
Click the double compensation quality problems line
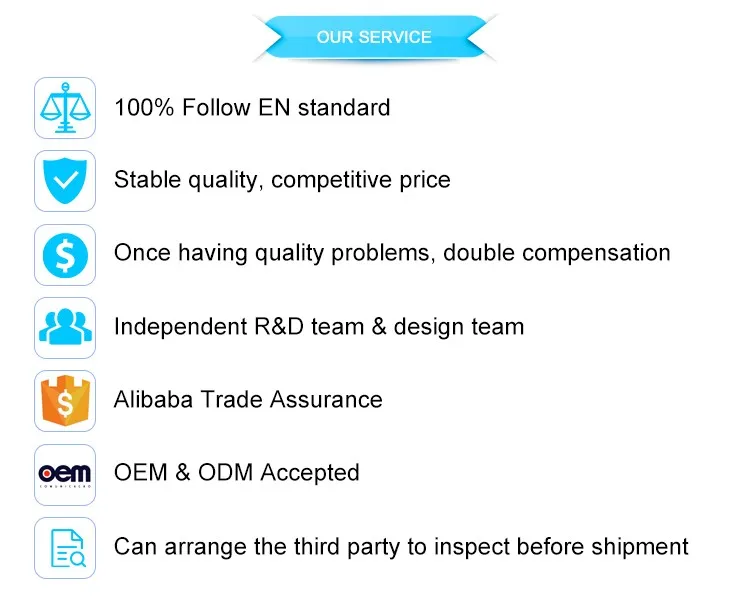tap(392, 253)
